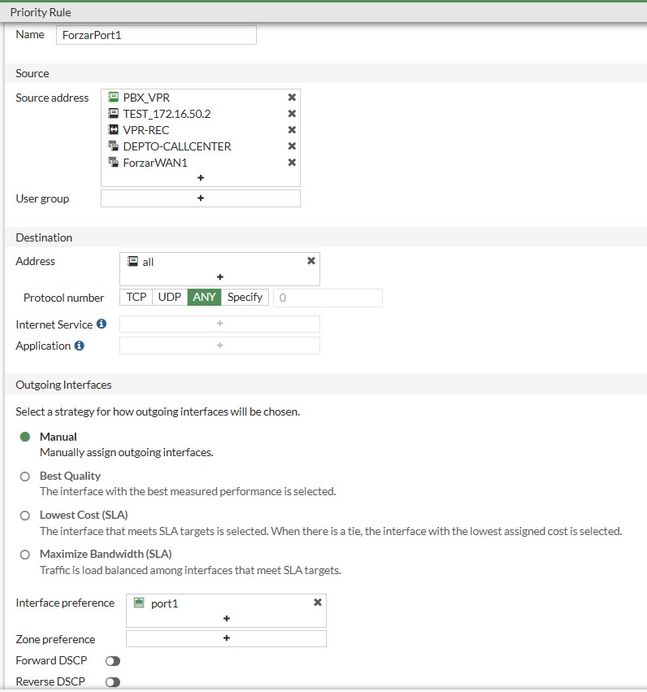The height and width of the screenshot is (692, 647).
Task: Remove port1 from interface preference
Action: [318, 603]
